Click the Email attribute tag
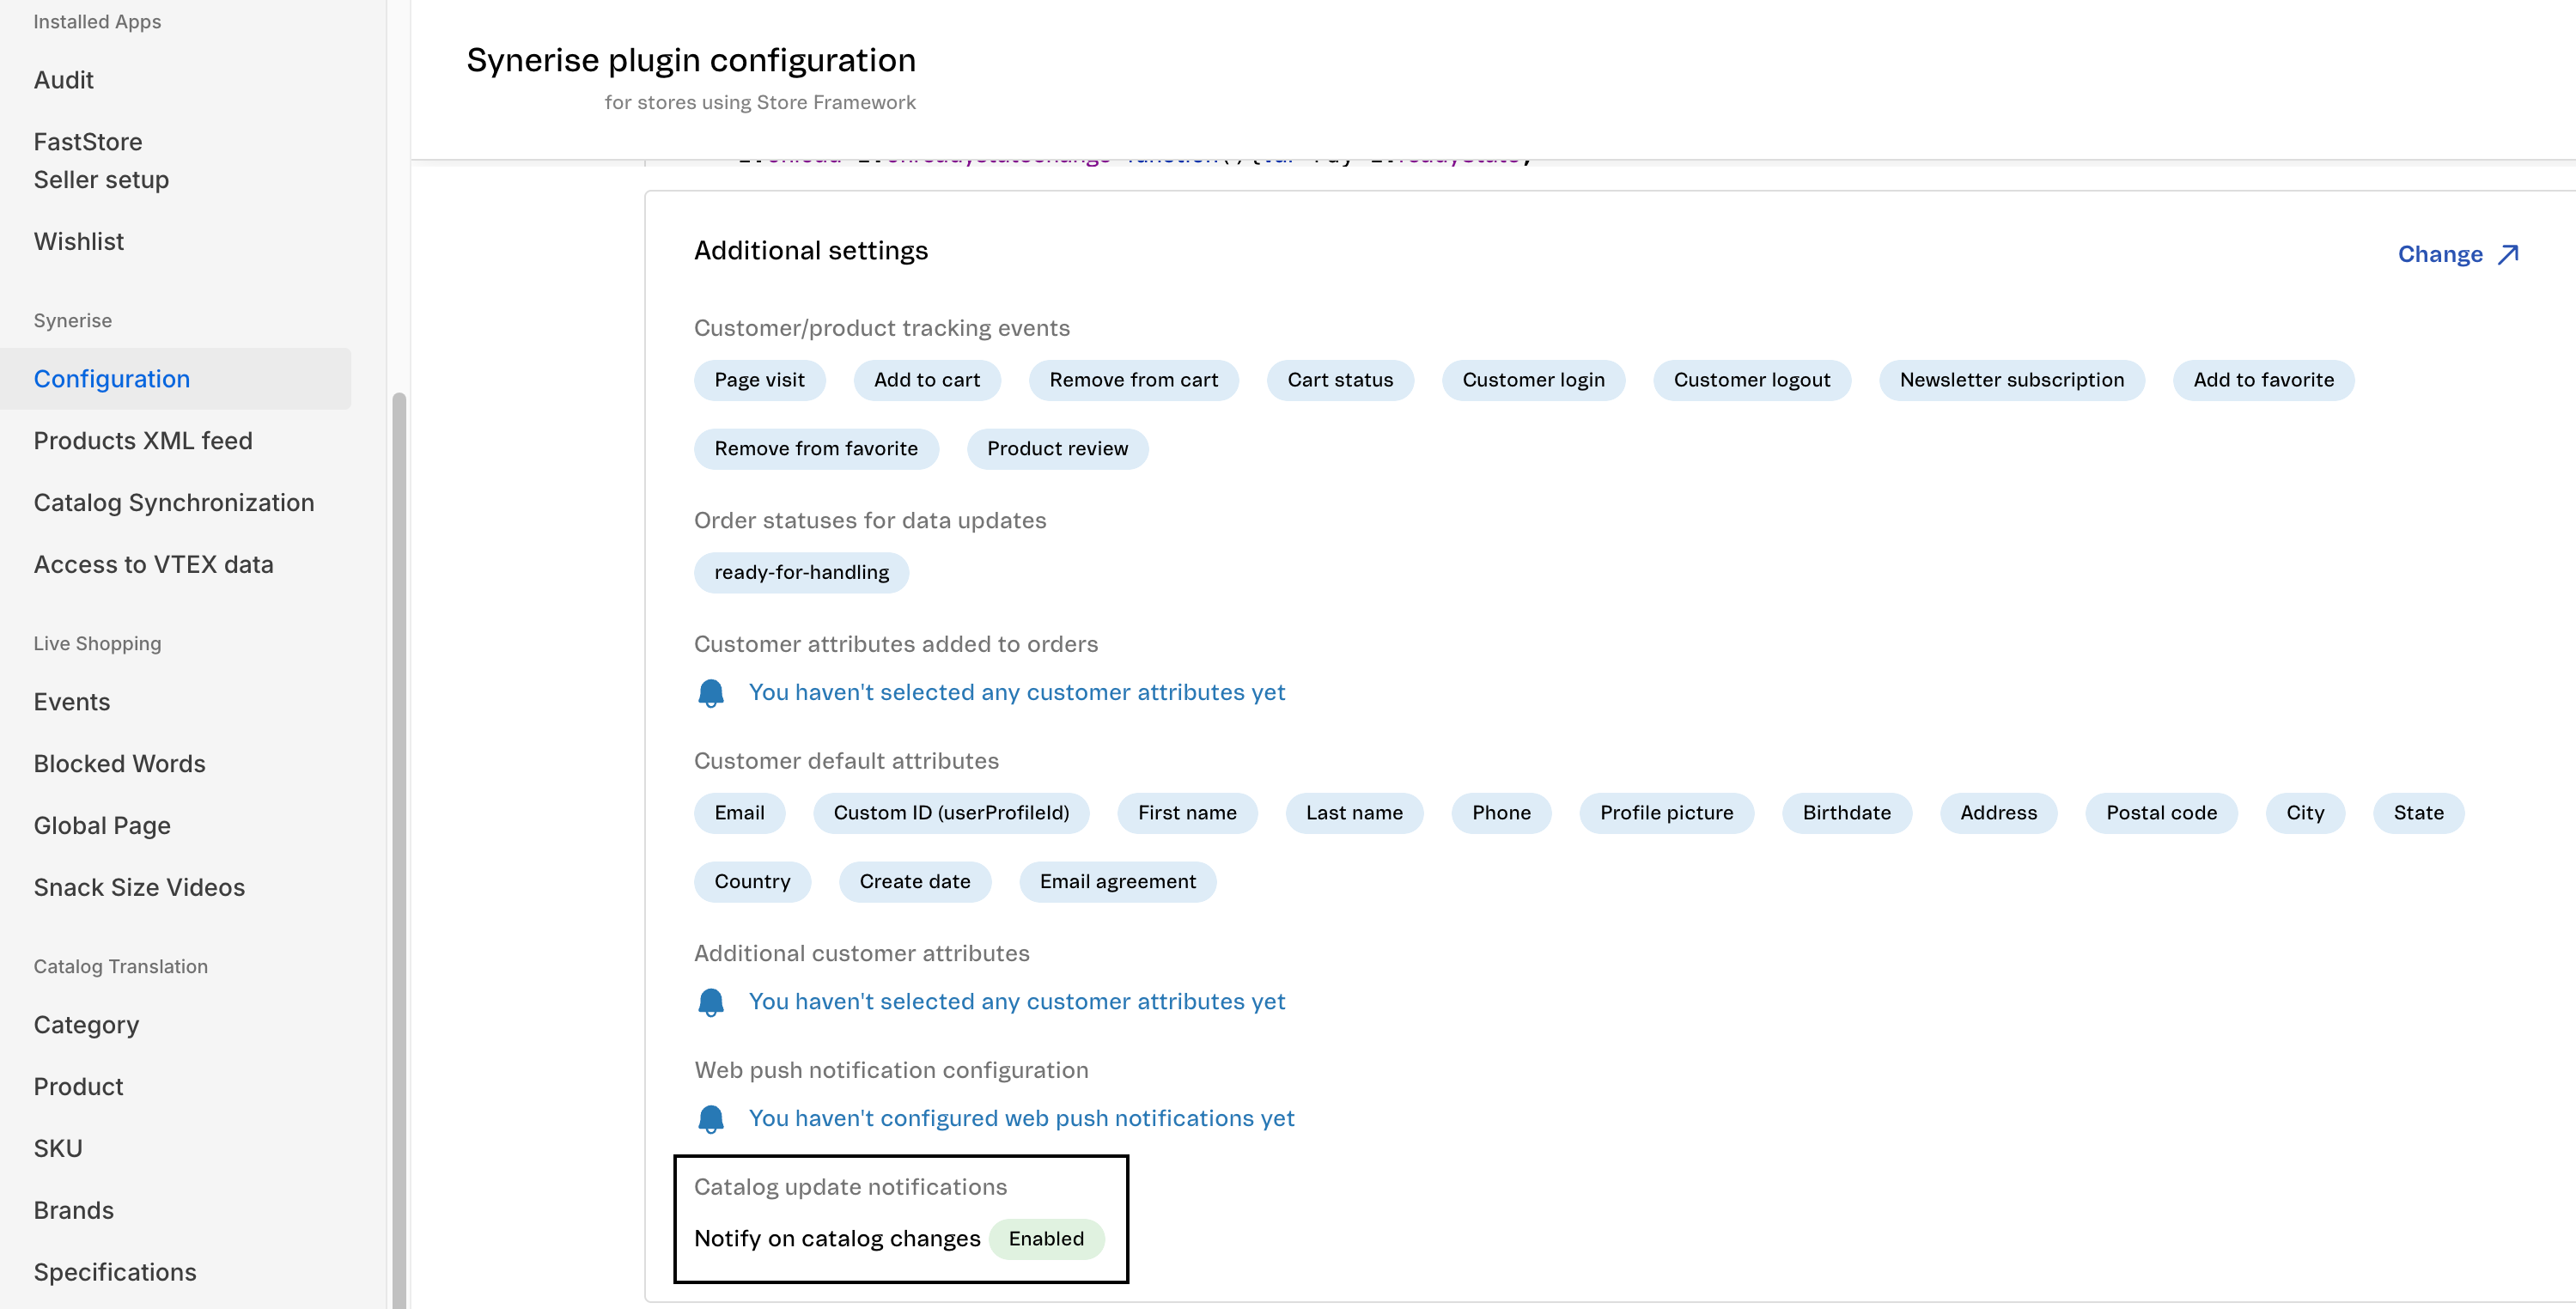The height and width of the screenshot is (1309, 2576). 740,813
